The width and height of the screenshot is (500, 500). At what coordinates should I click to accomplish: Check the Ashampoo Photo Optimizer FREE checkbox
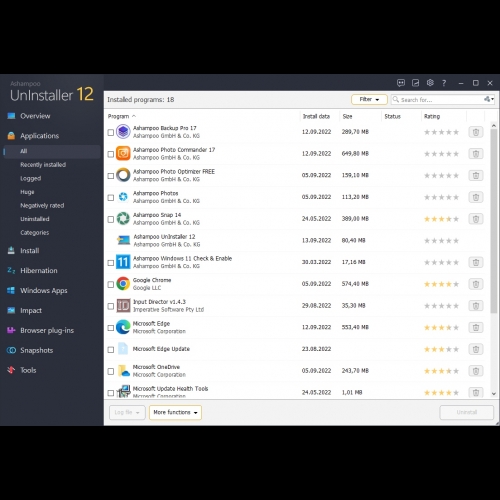point(111,176)
